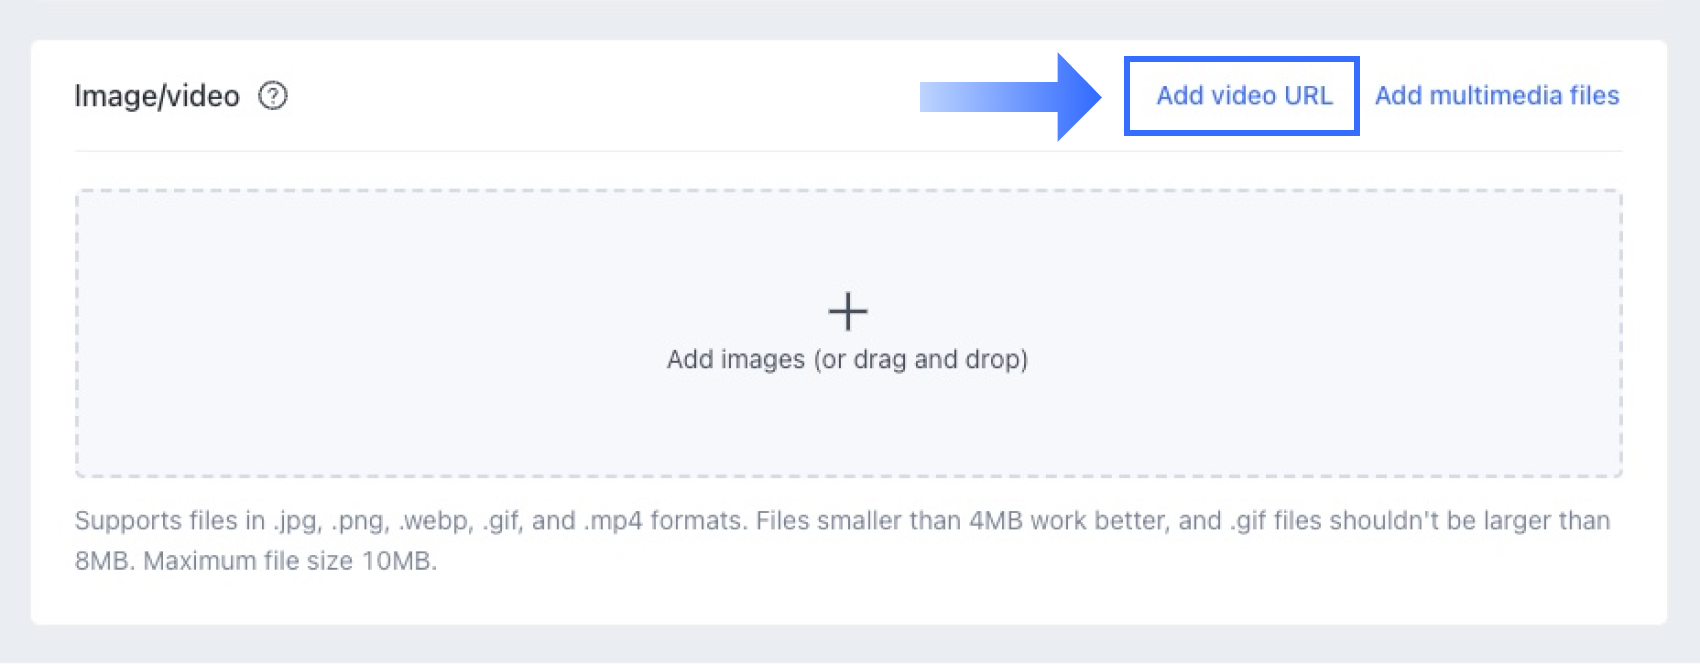
Task: Click the Image/video section heading
Action: [x=157, y=96]
